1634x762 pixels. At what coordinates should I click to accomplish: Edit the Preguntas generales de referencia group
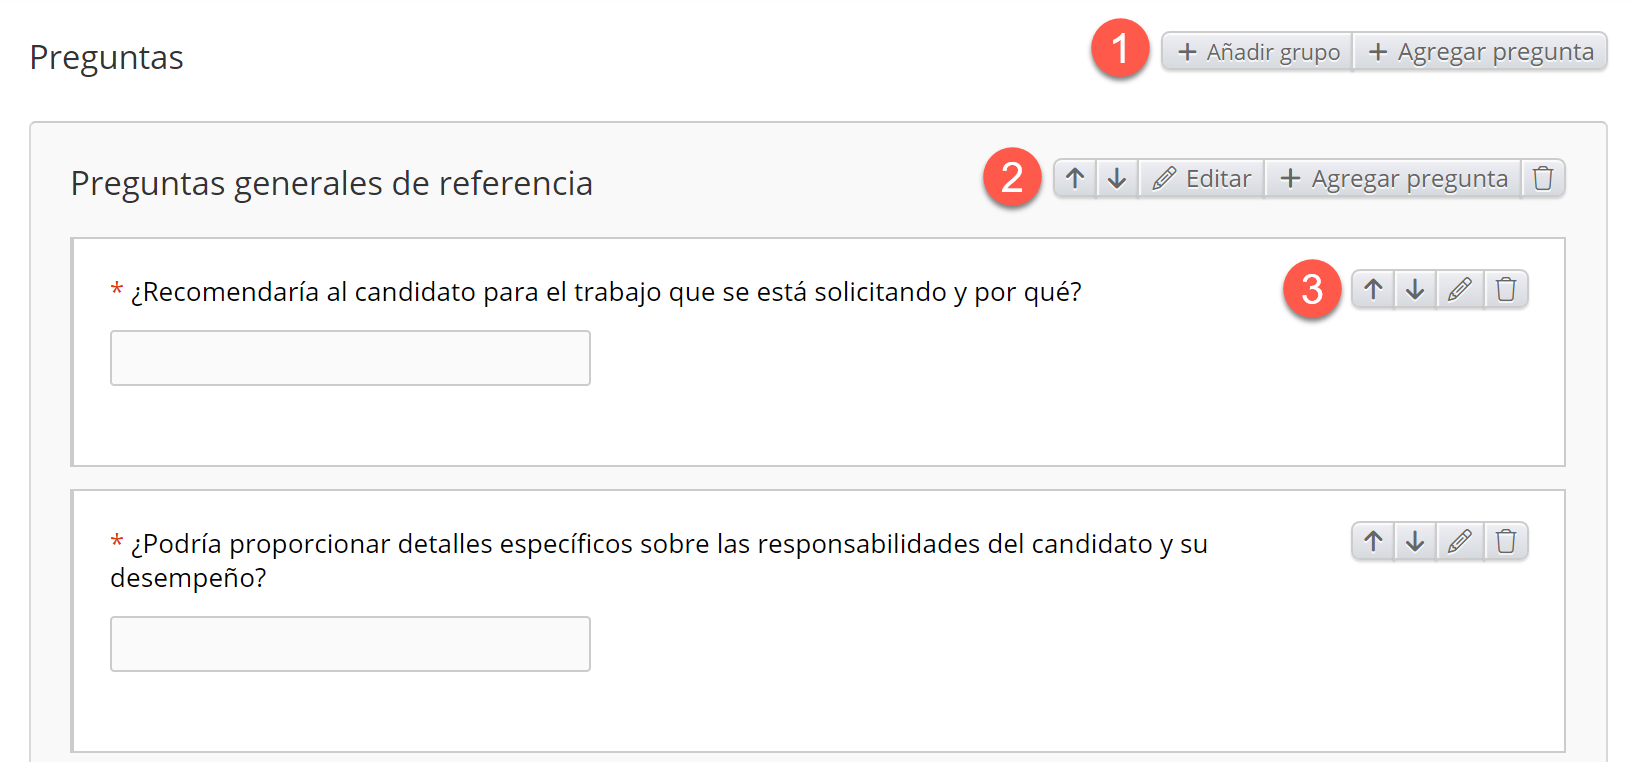(x=1202, y=179)
